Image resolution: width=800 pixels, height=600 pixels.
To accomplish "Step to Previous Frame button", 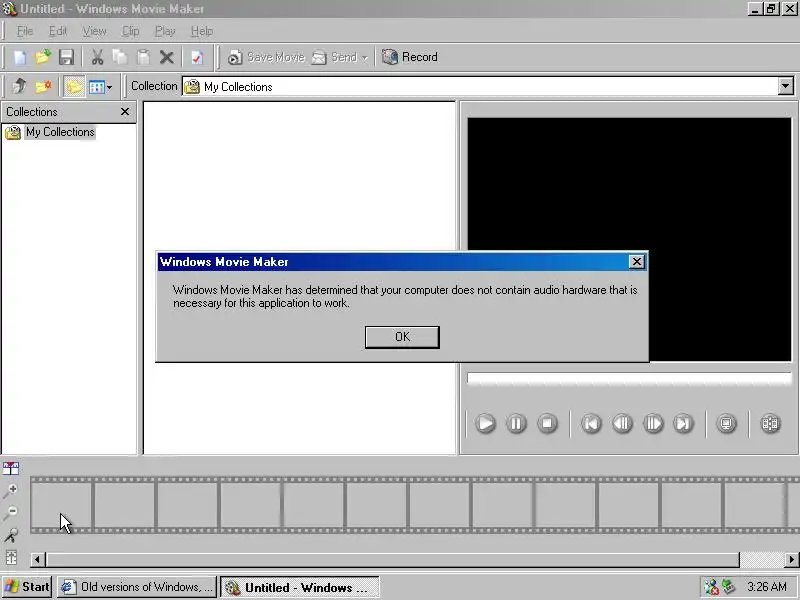I will pos(622,423).
